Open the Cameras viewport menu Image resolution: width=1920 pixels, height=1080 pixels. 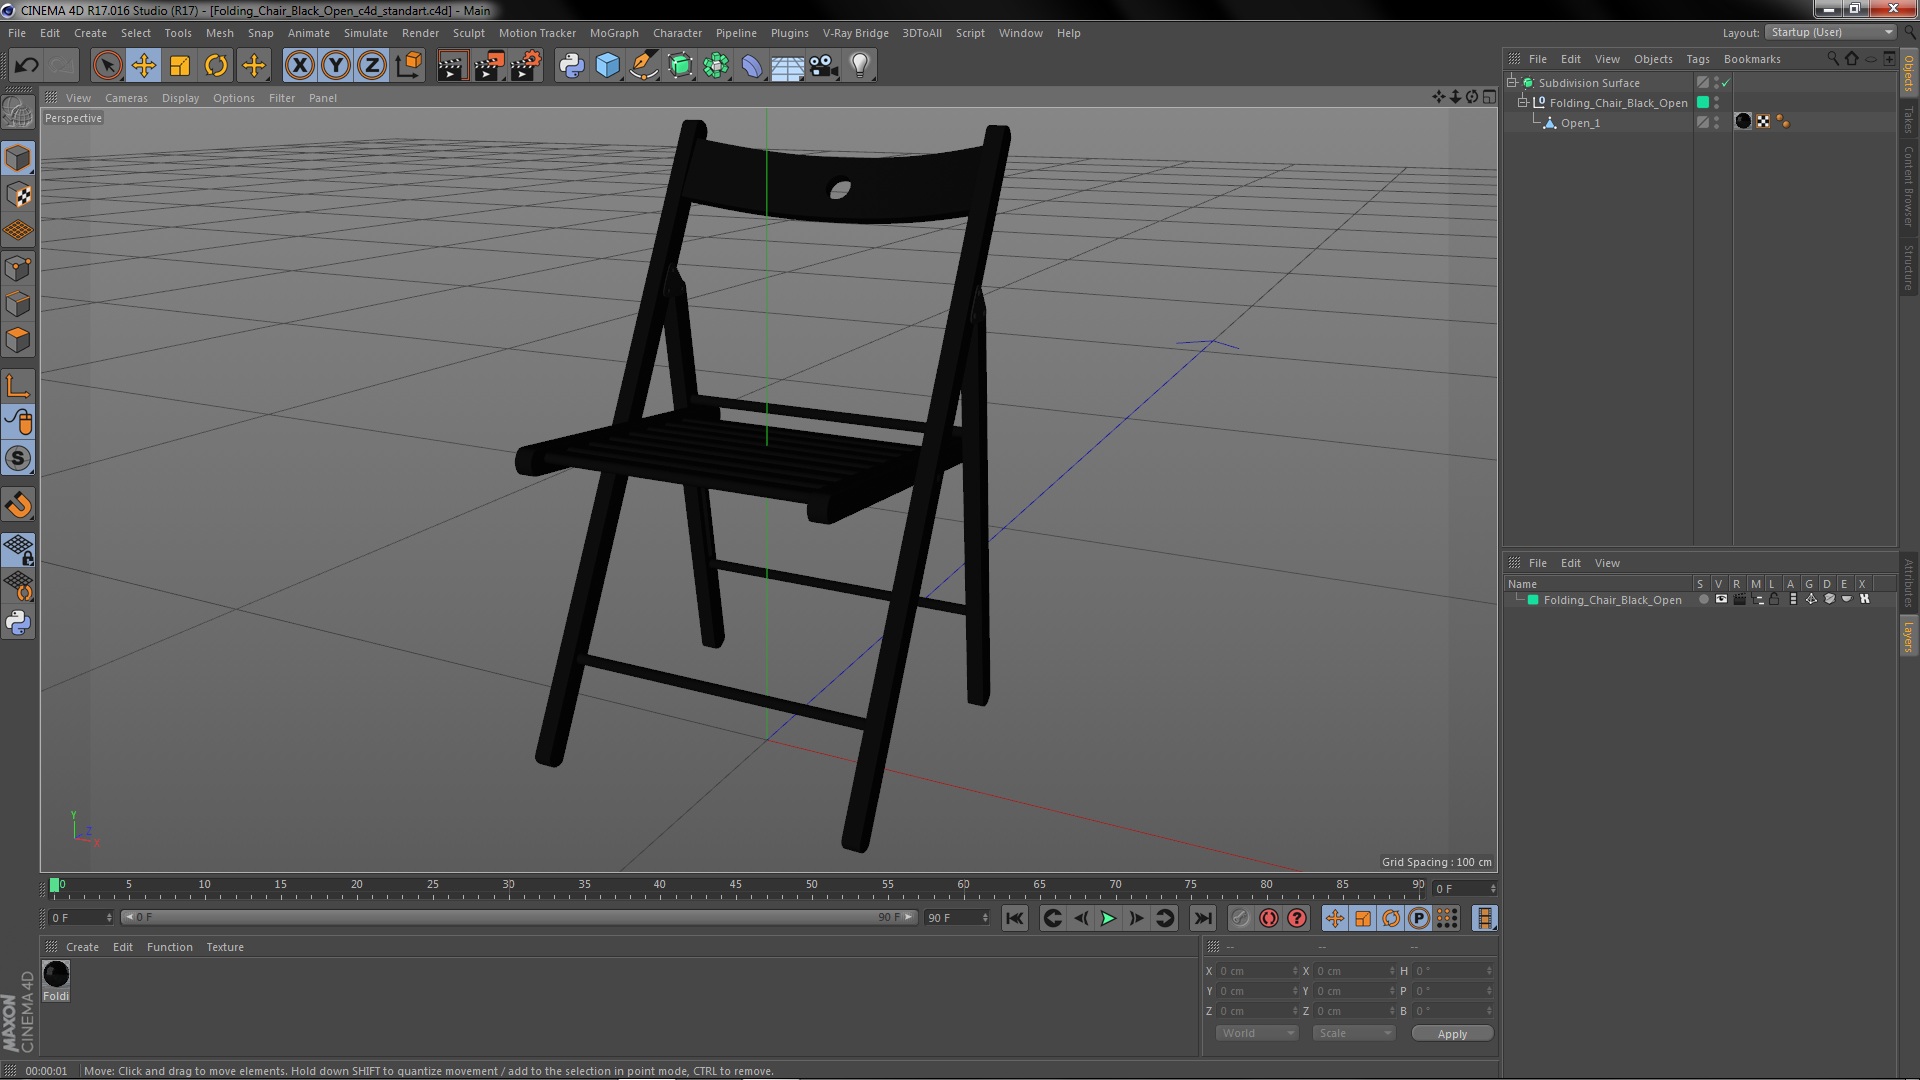[126, 98]
